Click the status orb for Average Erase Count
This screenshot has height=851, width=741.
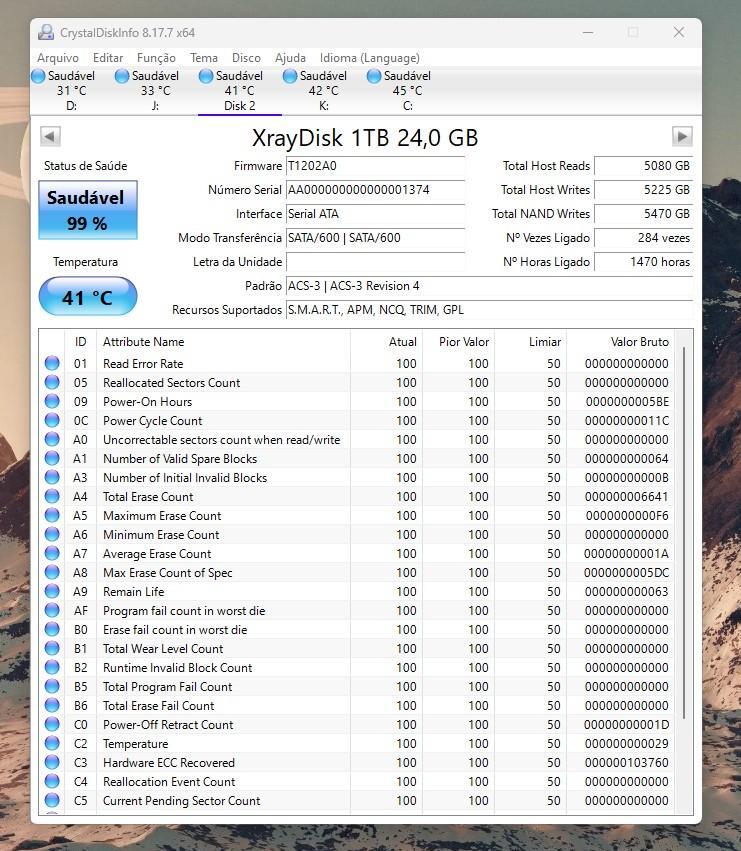(x=52, y=553)
